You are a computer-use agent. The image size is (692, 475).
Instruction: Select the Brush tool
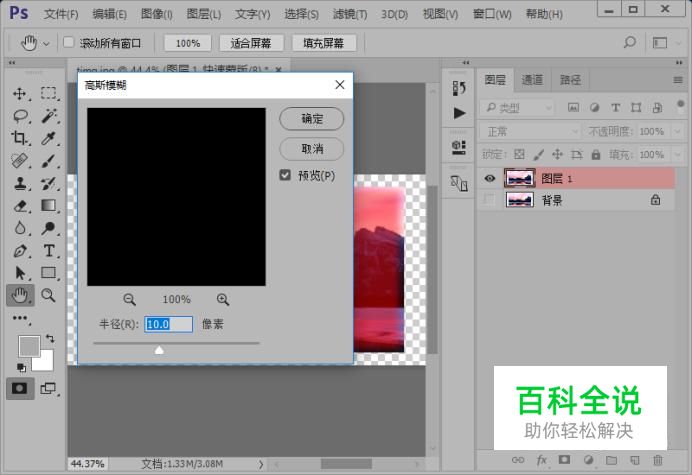49,161
